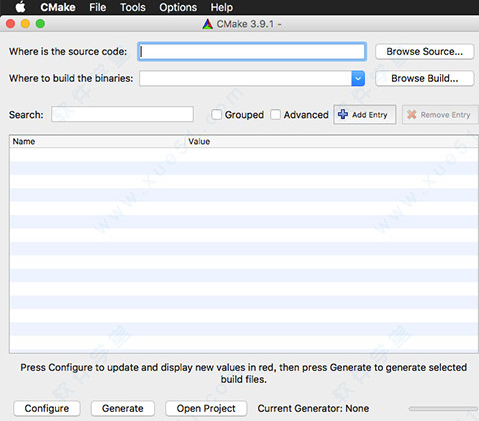Image resolution: width=479 pixels, height=421 pixels.
Task: Expand the build binaries dropdown arrow
Action: (x=358, y=78)
